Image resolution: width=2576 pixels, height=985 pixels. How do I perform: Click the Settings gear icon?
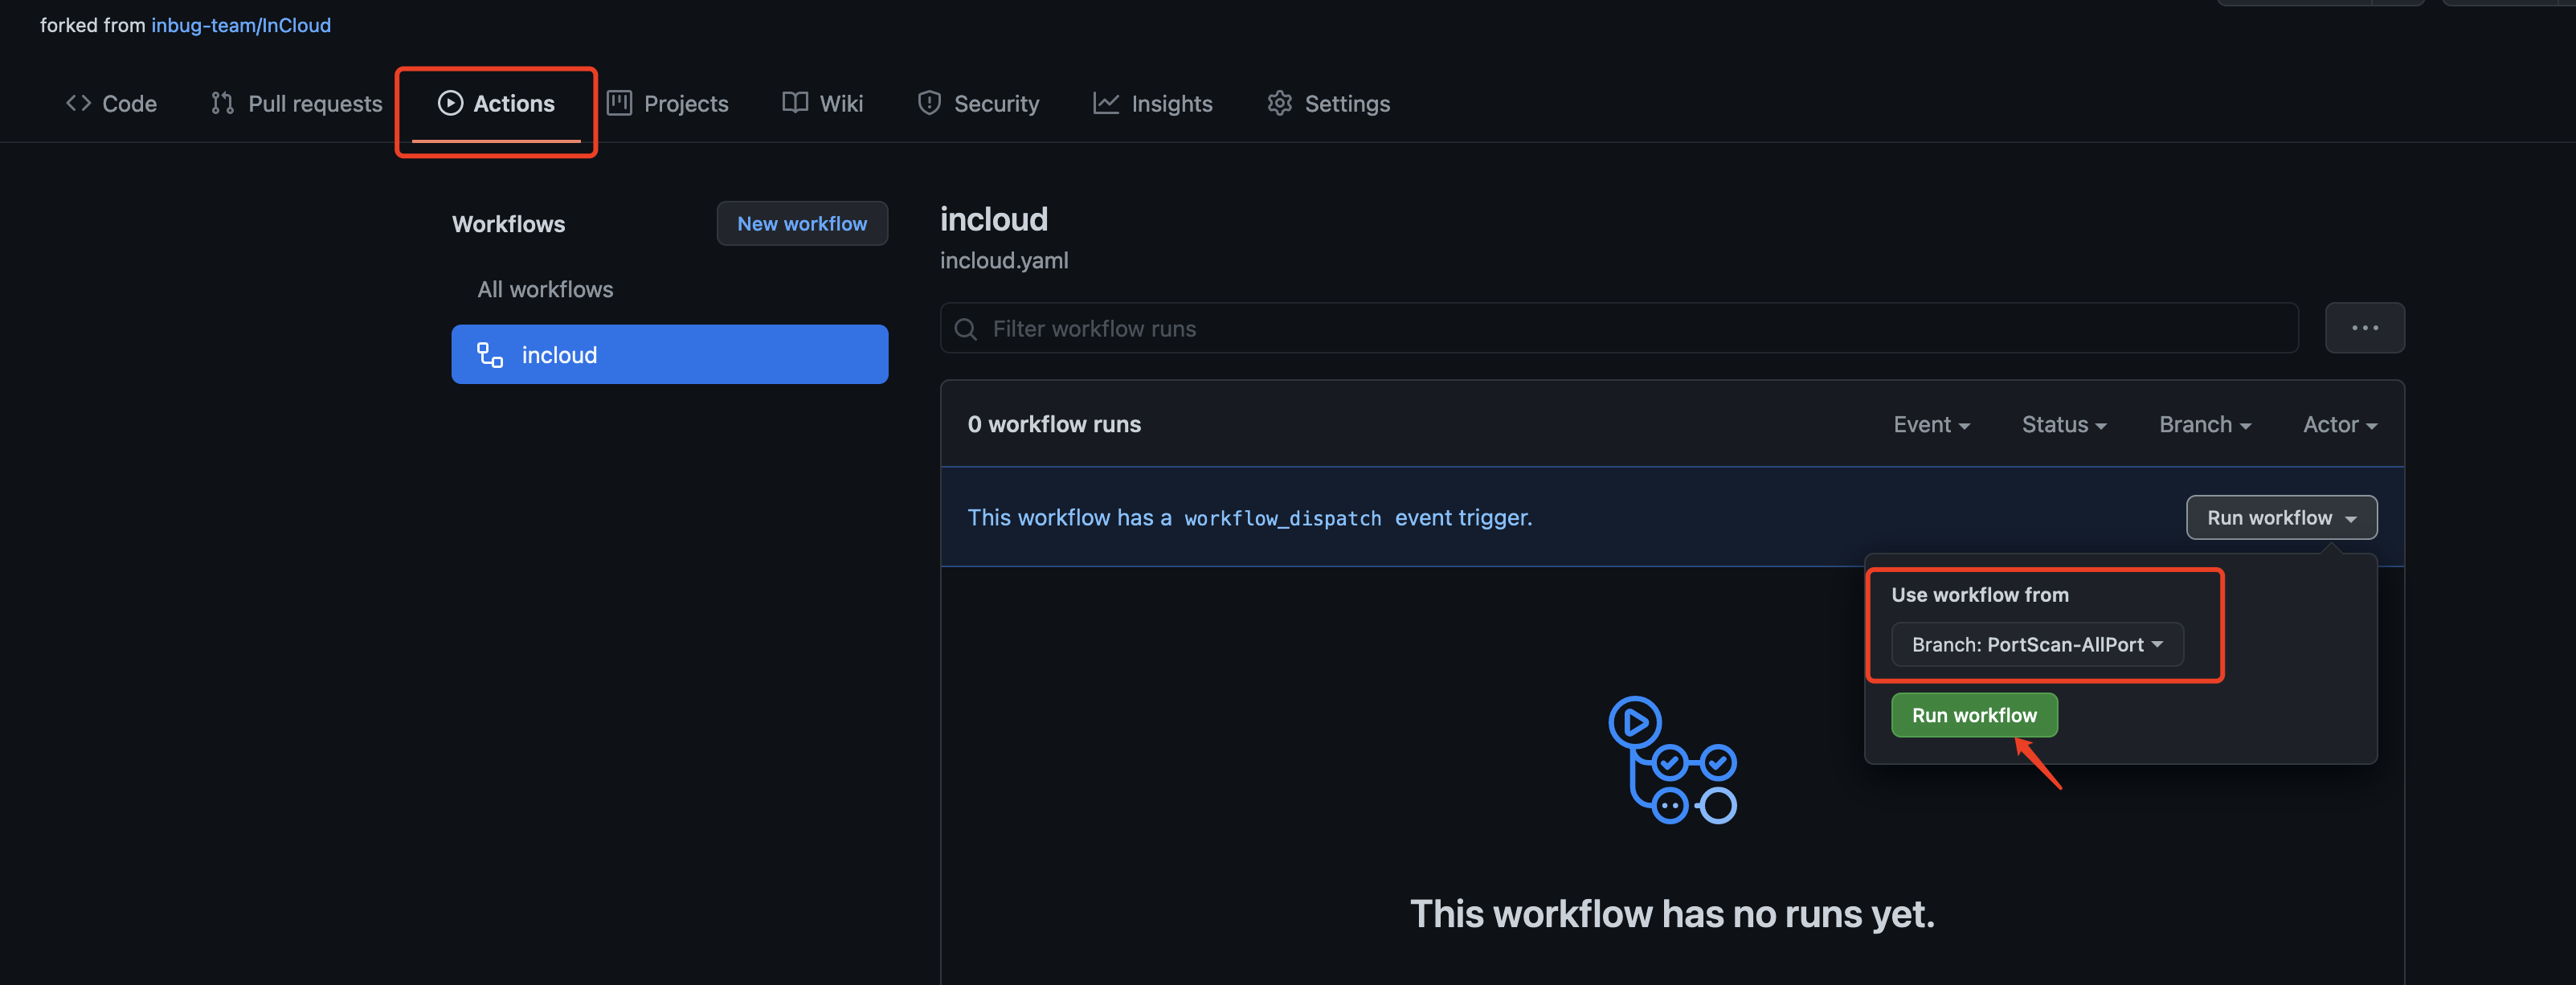tap(1279, 103)
